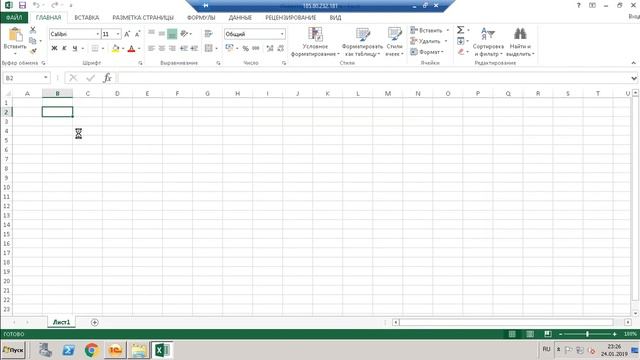The height and width of the screenshot is (360, 640).
Task: Click the cell borders icon
Action: click(x=95, y=49)
